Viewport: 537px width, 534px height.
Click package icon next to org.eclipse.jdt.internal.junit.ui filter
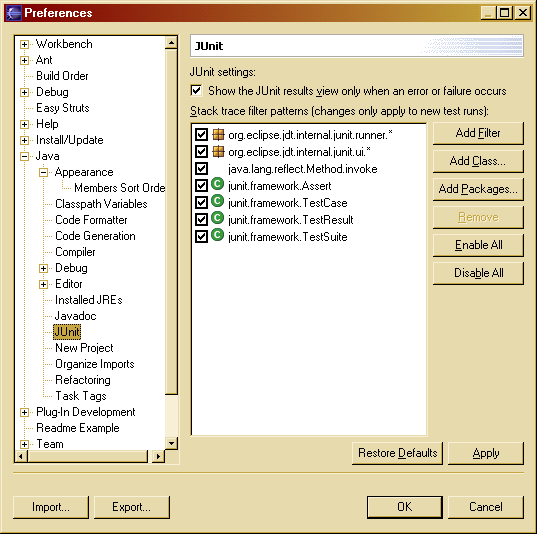[218, 151]
